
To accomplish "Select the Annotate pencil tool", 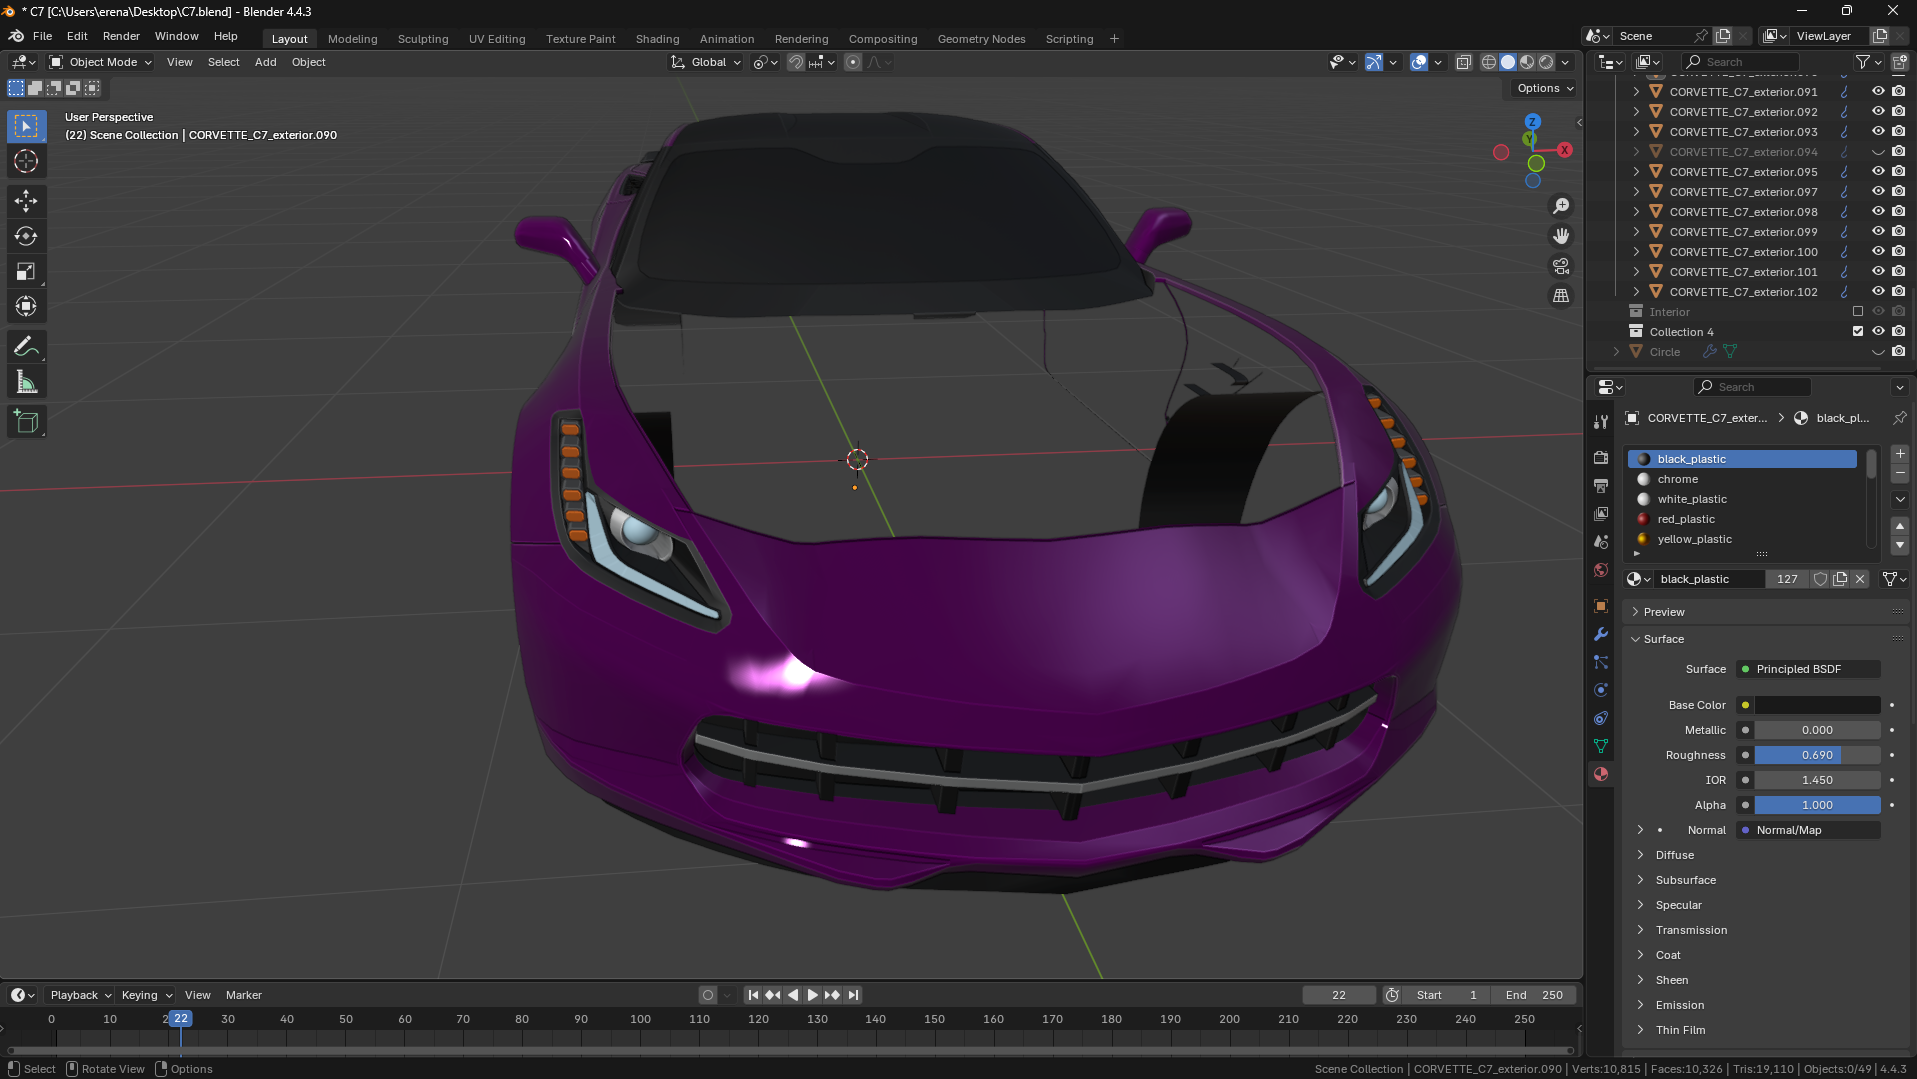I will click(x=26, y=347).
